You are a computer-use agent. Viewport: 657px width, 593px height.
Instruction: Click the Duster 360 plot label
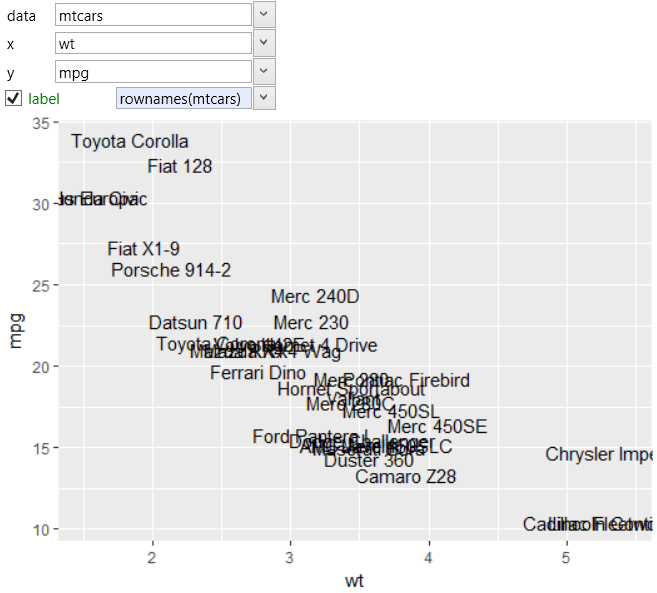[x=369, y=461]
